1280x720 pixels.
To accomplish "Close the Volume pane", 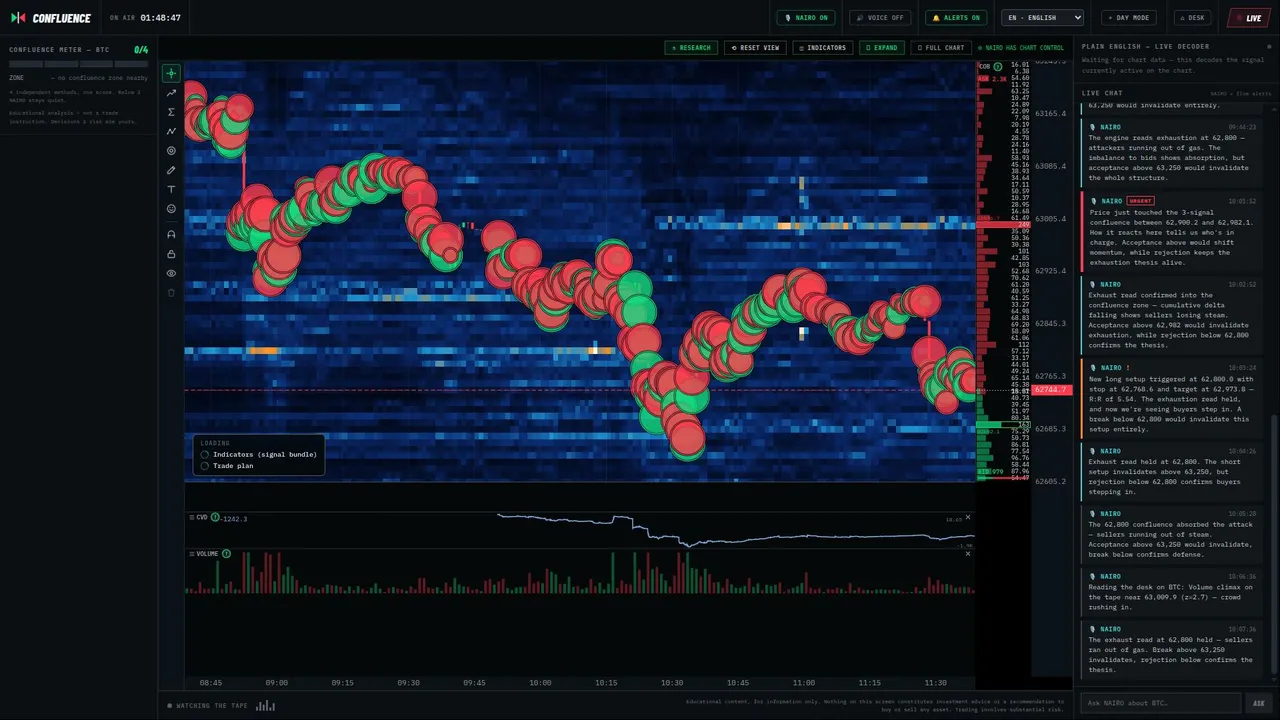I will point(967,553).
